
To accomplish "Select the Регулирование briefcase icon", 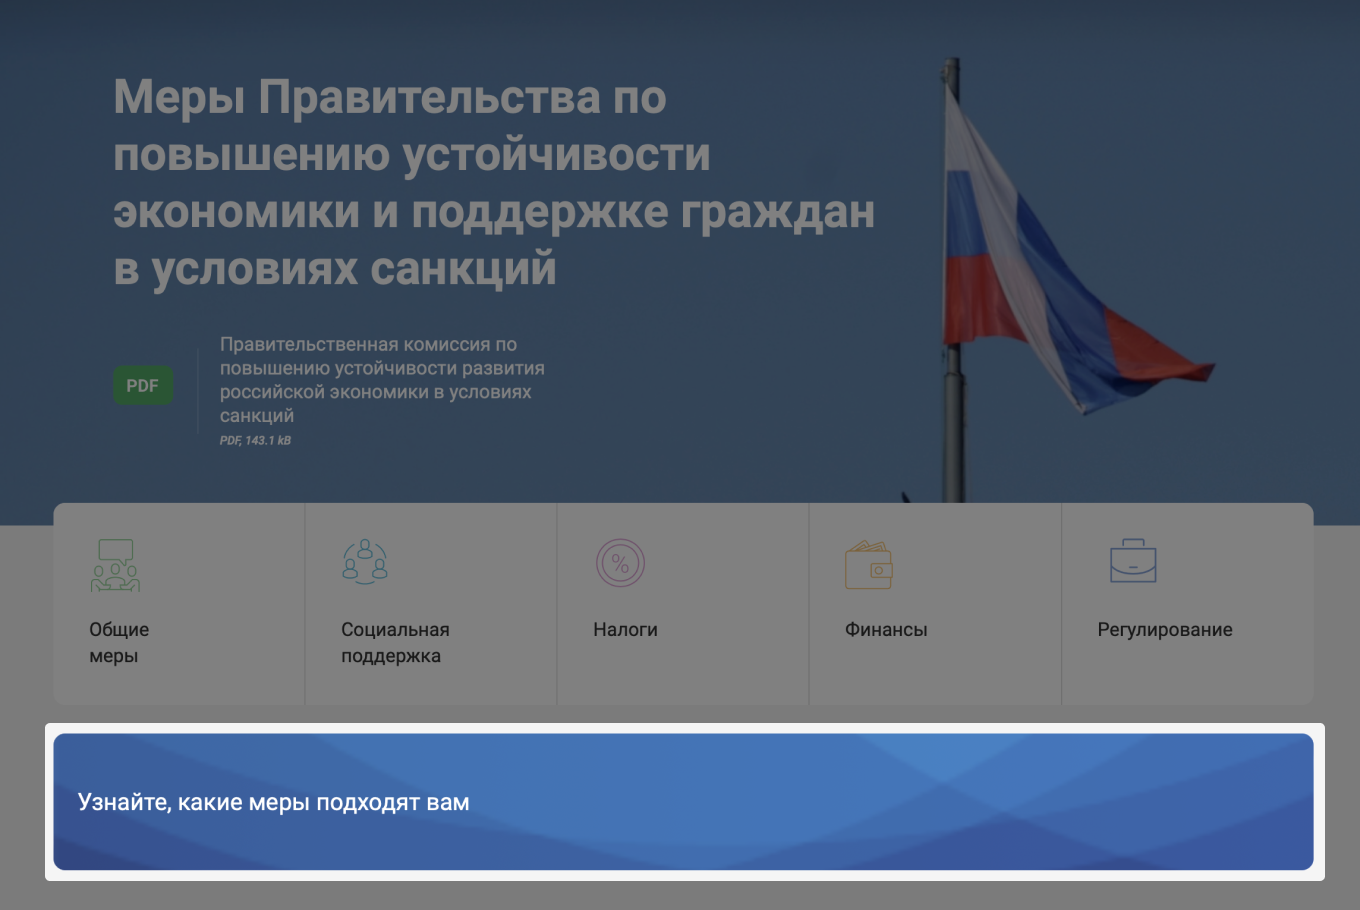I will tap(1133, 561).
